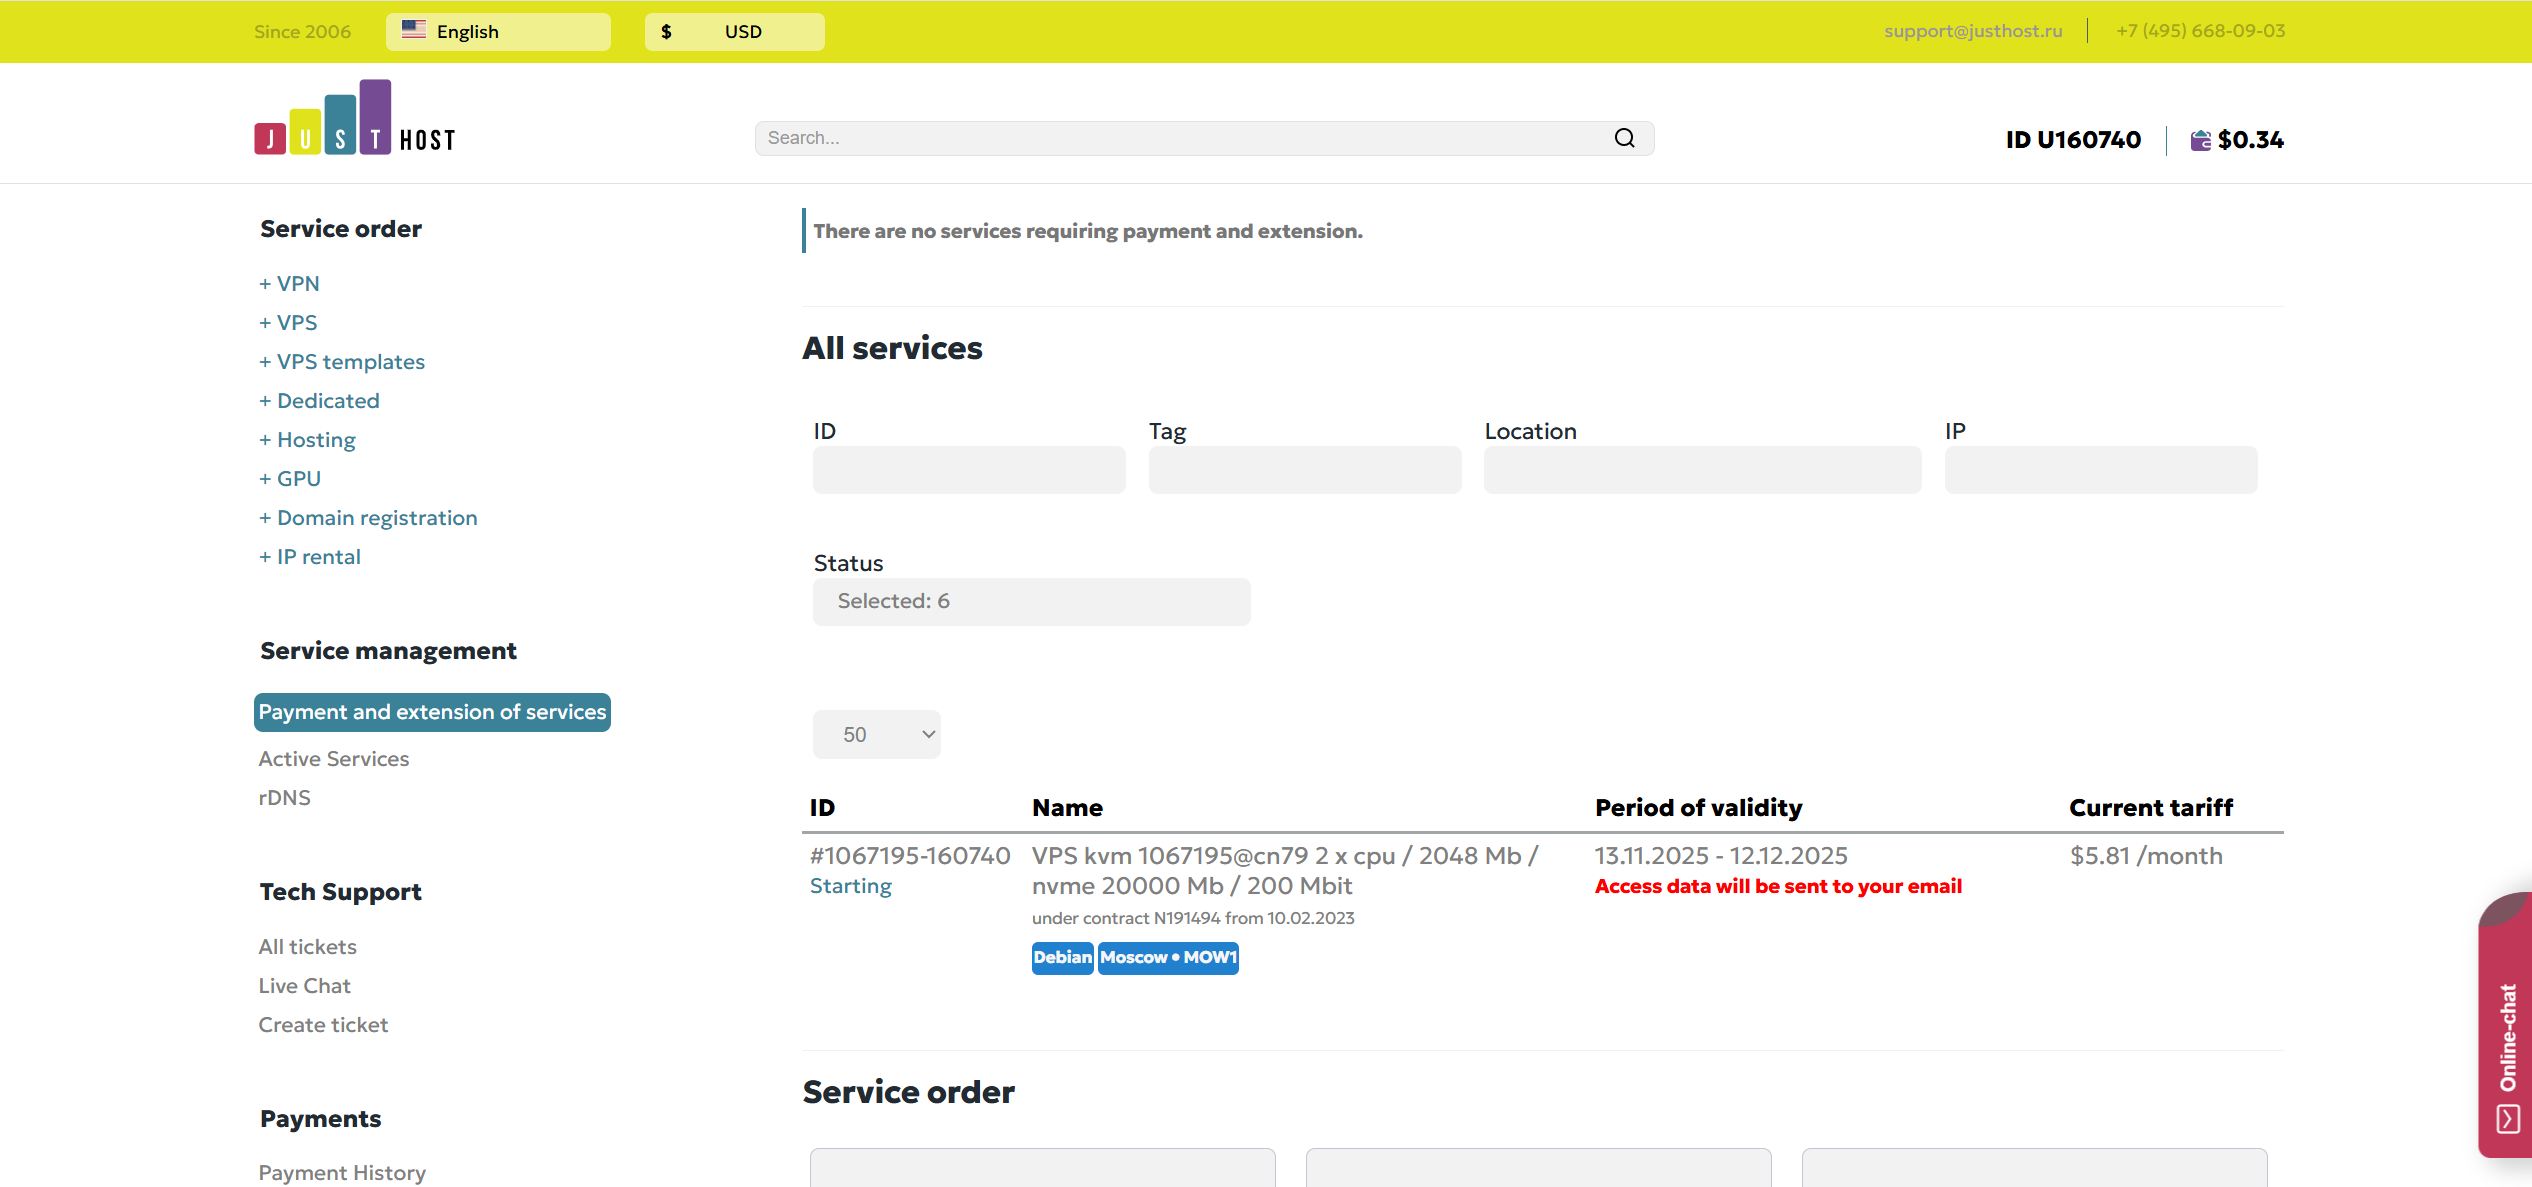
Task: Open the Online-chat side widget
Action: point(2506,1025)
